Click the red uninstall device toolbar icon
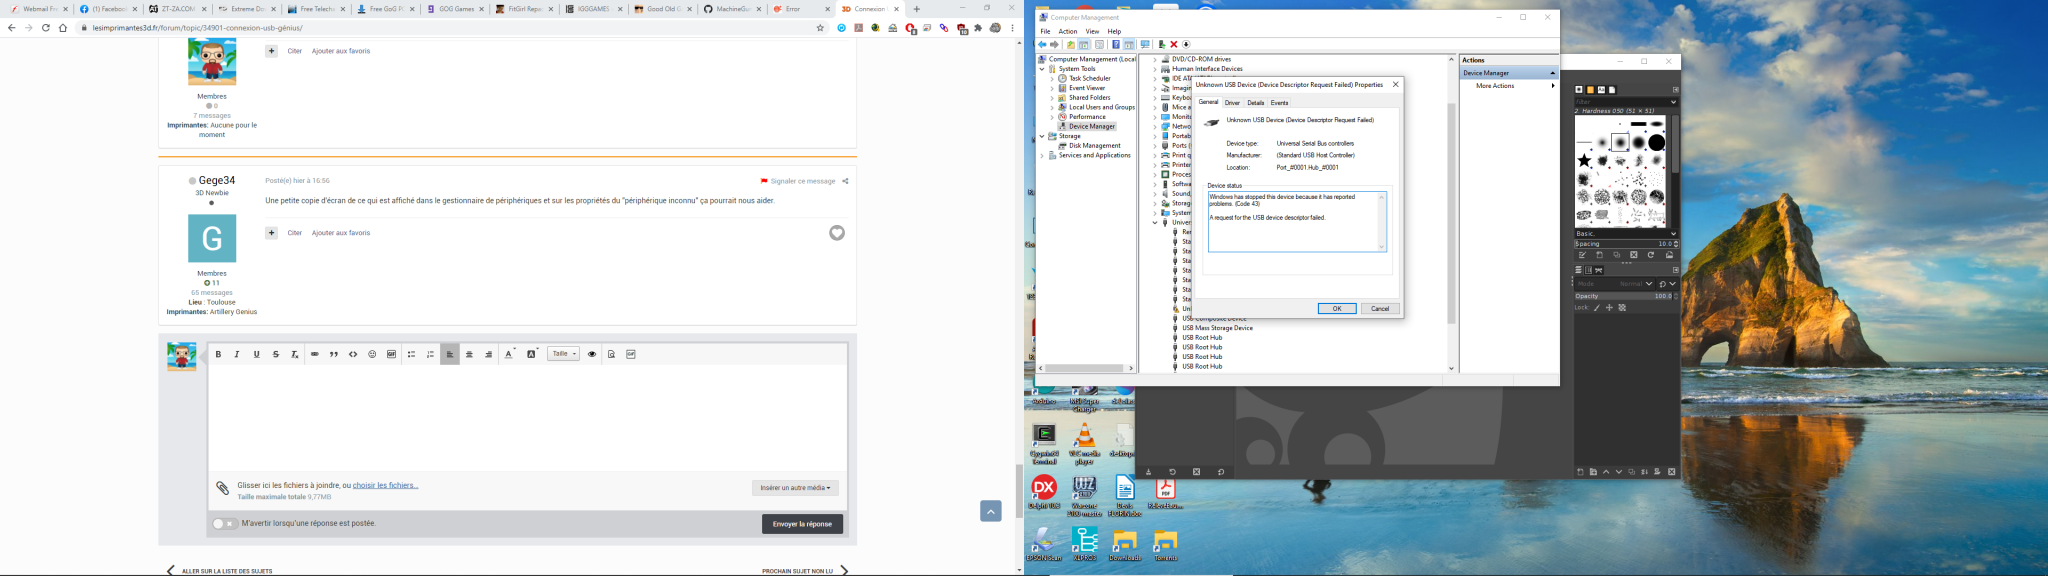 tap(1174, 45)
